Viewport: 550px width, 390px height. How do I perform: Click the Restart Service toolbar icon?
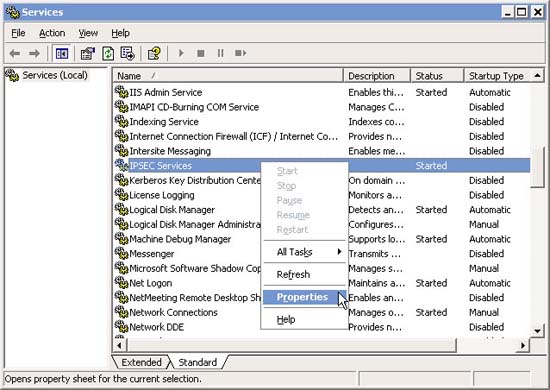coord(241,53)
